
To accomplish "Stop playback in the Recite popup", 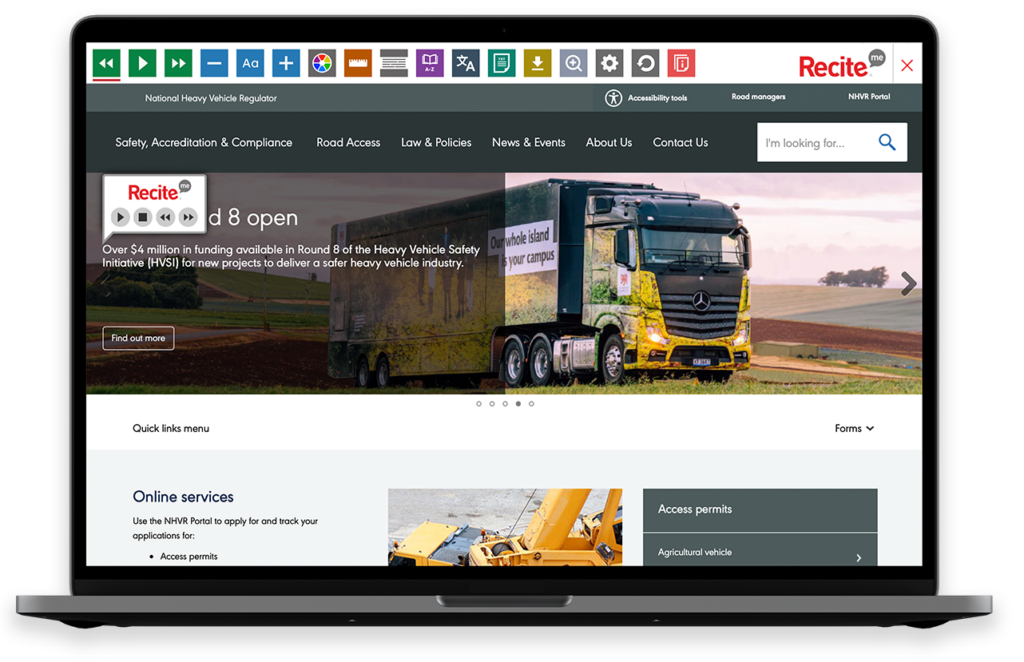I will [142, 217].
